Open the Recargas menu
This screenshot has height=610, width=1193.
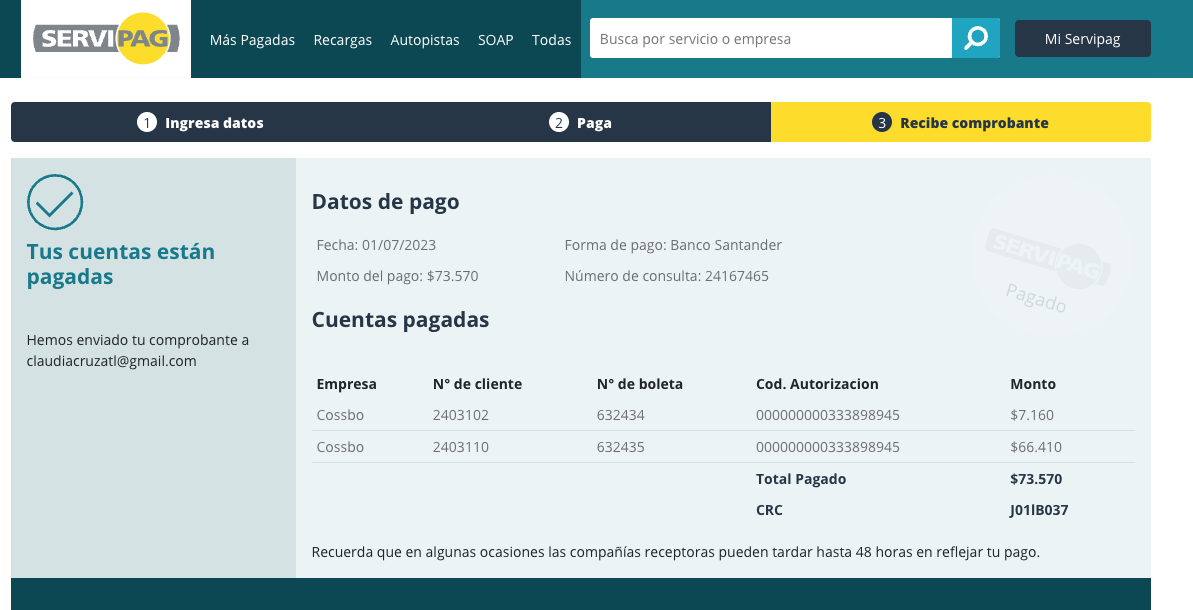[x=343, y=40]
